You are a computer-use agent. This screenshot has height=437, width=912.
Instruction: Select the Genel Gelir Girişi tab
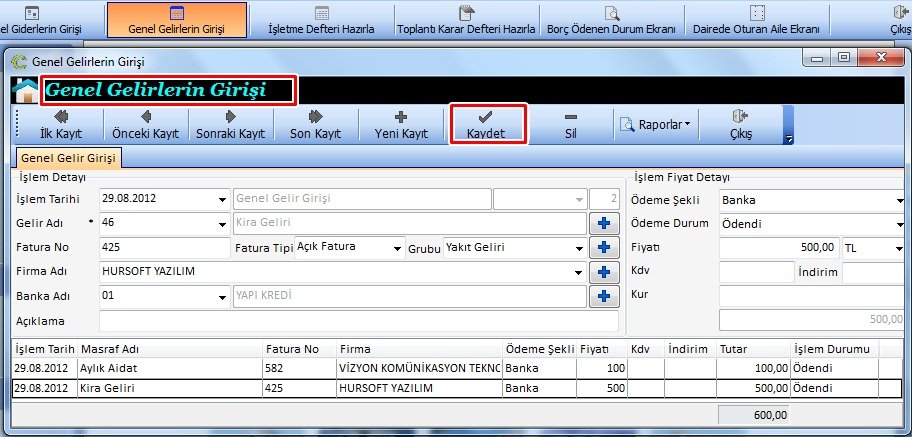68,158
